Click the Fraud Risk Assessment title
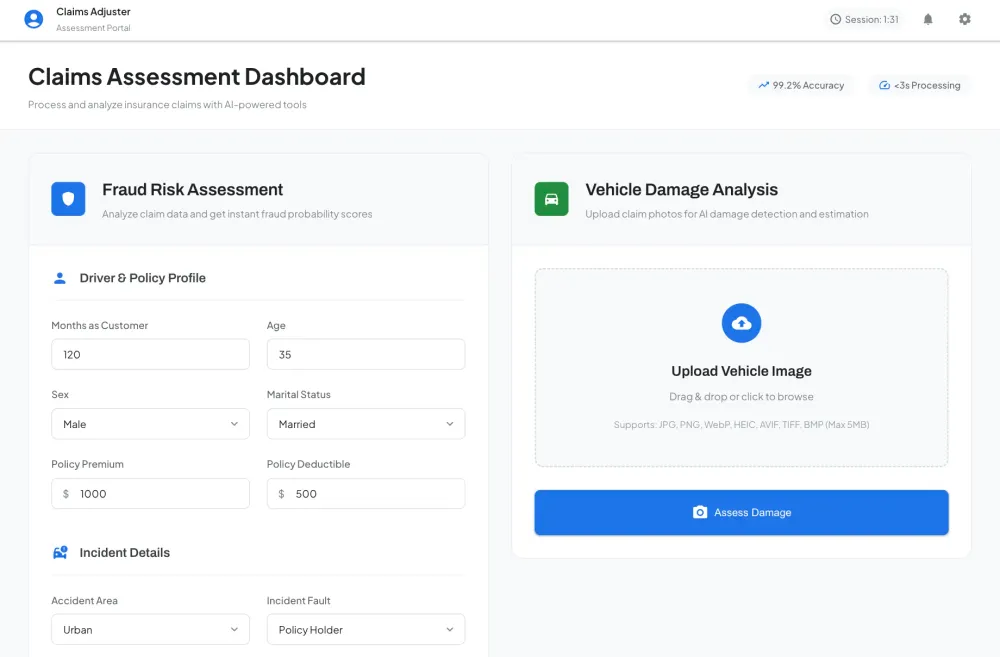 (193, 189)
